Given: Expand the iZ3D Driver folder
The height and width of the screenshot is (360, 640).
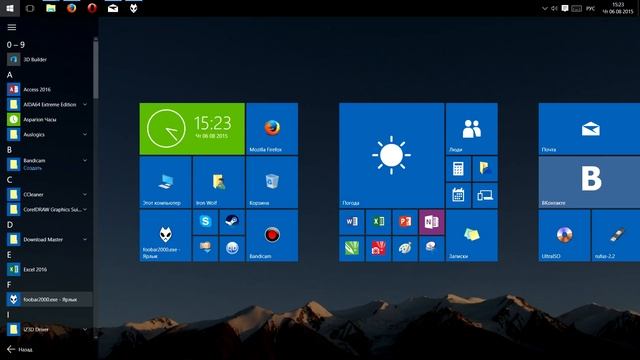Looking at the screenshot, I should coord(84,329).
